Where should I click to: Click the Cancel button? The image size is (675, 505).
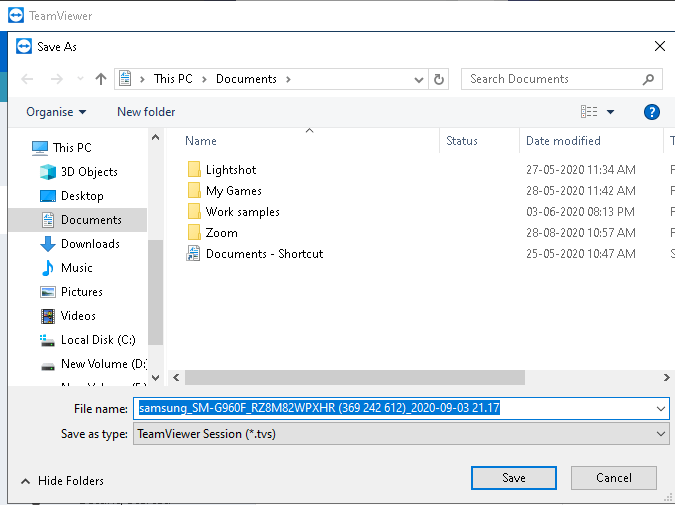pyautogui.click(x=614, y=478)
